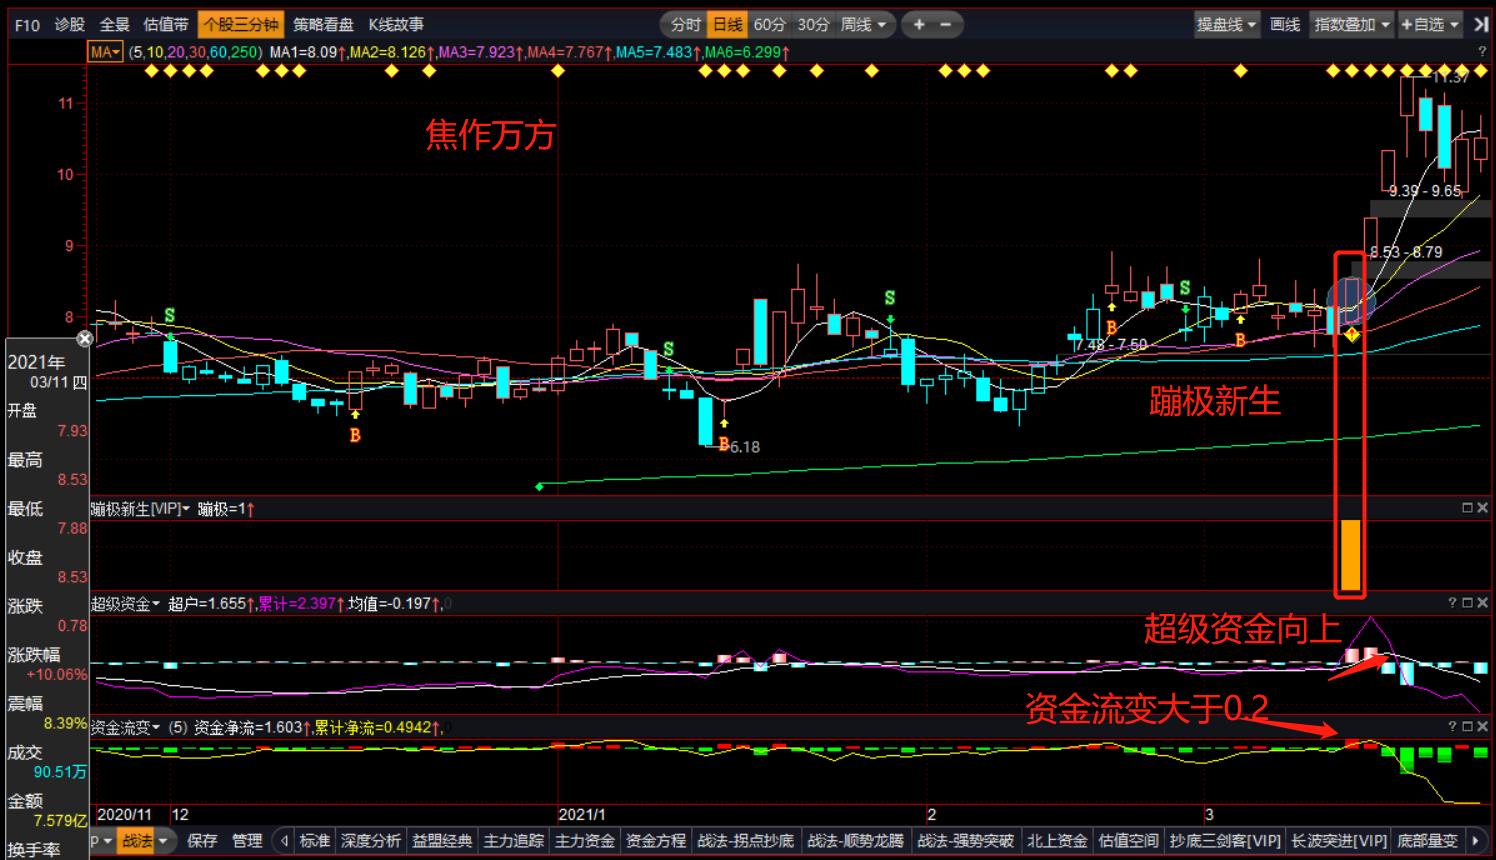Image resolution: width=1496 pixels, height=860 pixels.
Task: Select the 北上资金 tab
Action: pyautogui.click(x=1057, y=841)
